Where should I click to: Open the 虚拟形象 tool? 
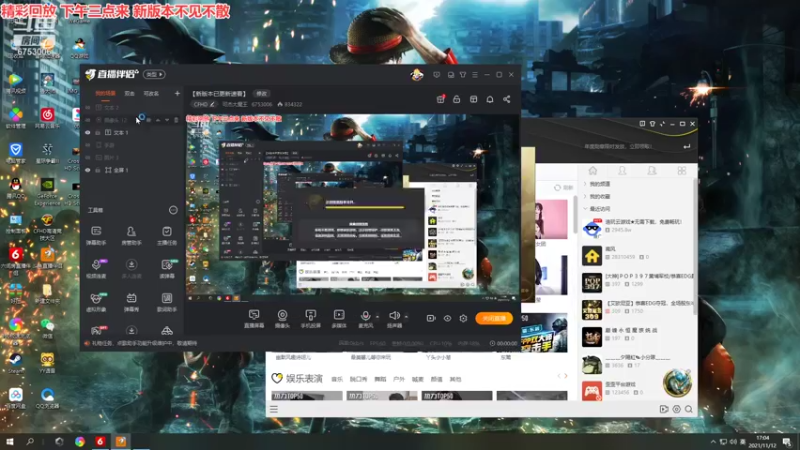[96, 302]
